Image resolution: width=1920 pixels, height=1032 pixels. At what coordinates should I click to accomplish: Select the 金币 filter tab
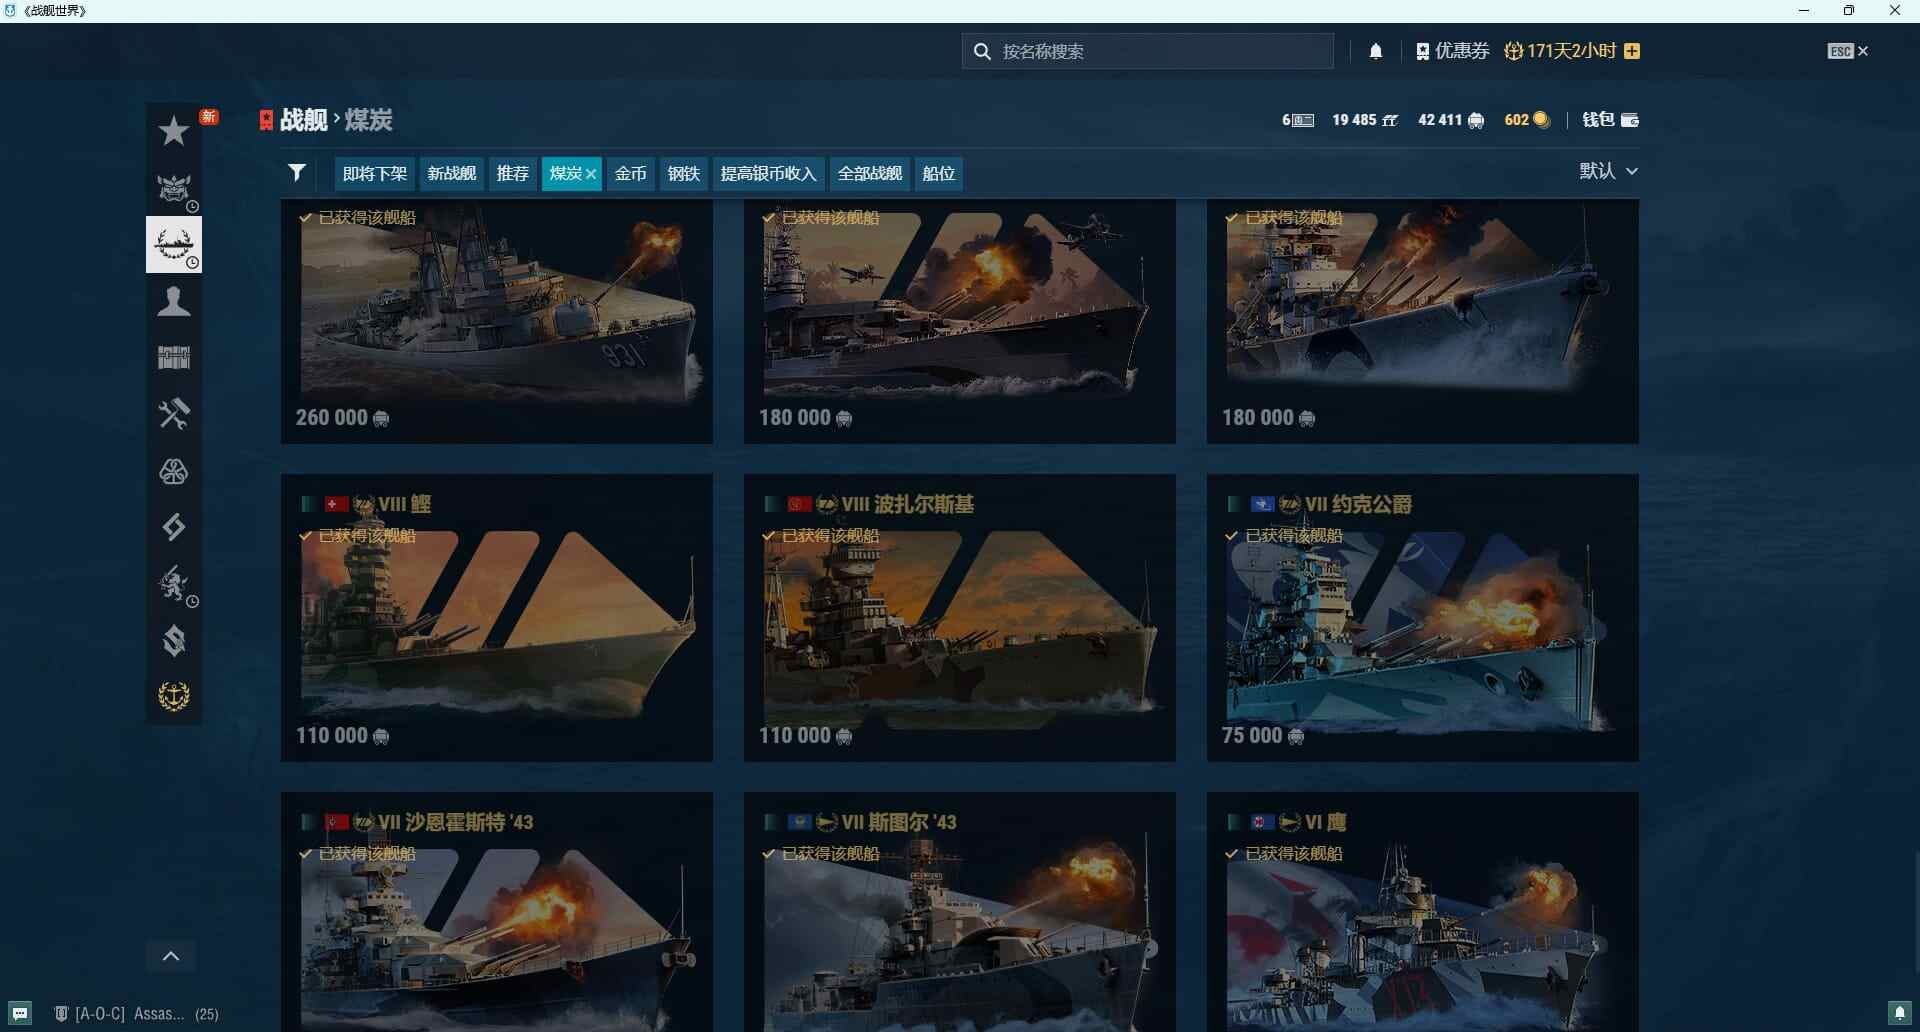pyautogui.click(x=631, y=173)
